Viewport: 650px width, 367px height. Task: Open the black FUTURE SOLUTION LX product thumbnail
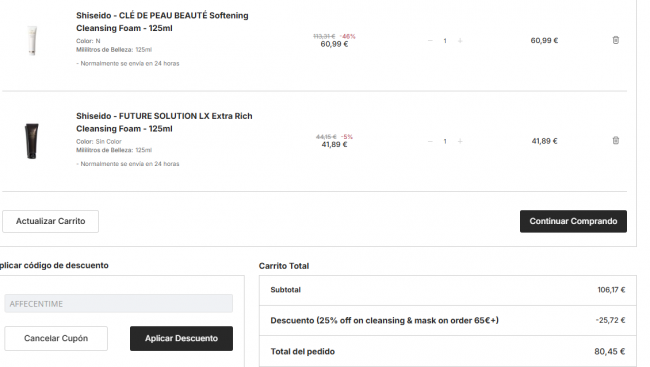pos(32,141)
